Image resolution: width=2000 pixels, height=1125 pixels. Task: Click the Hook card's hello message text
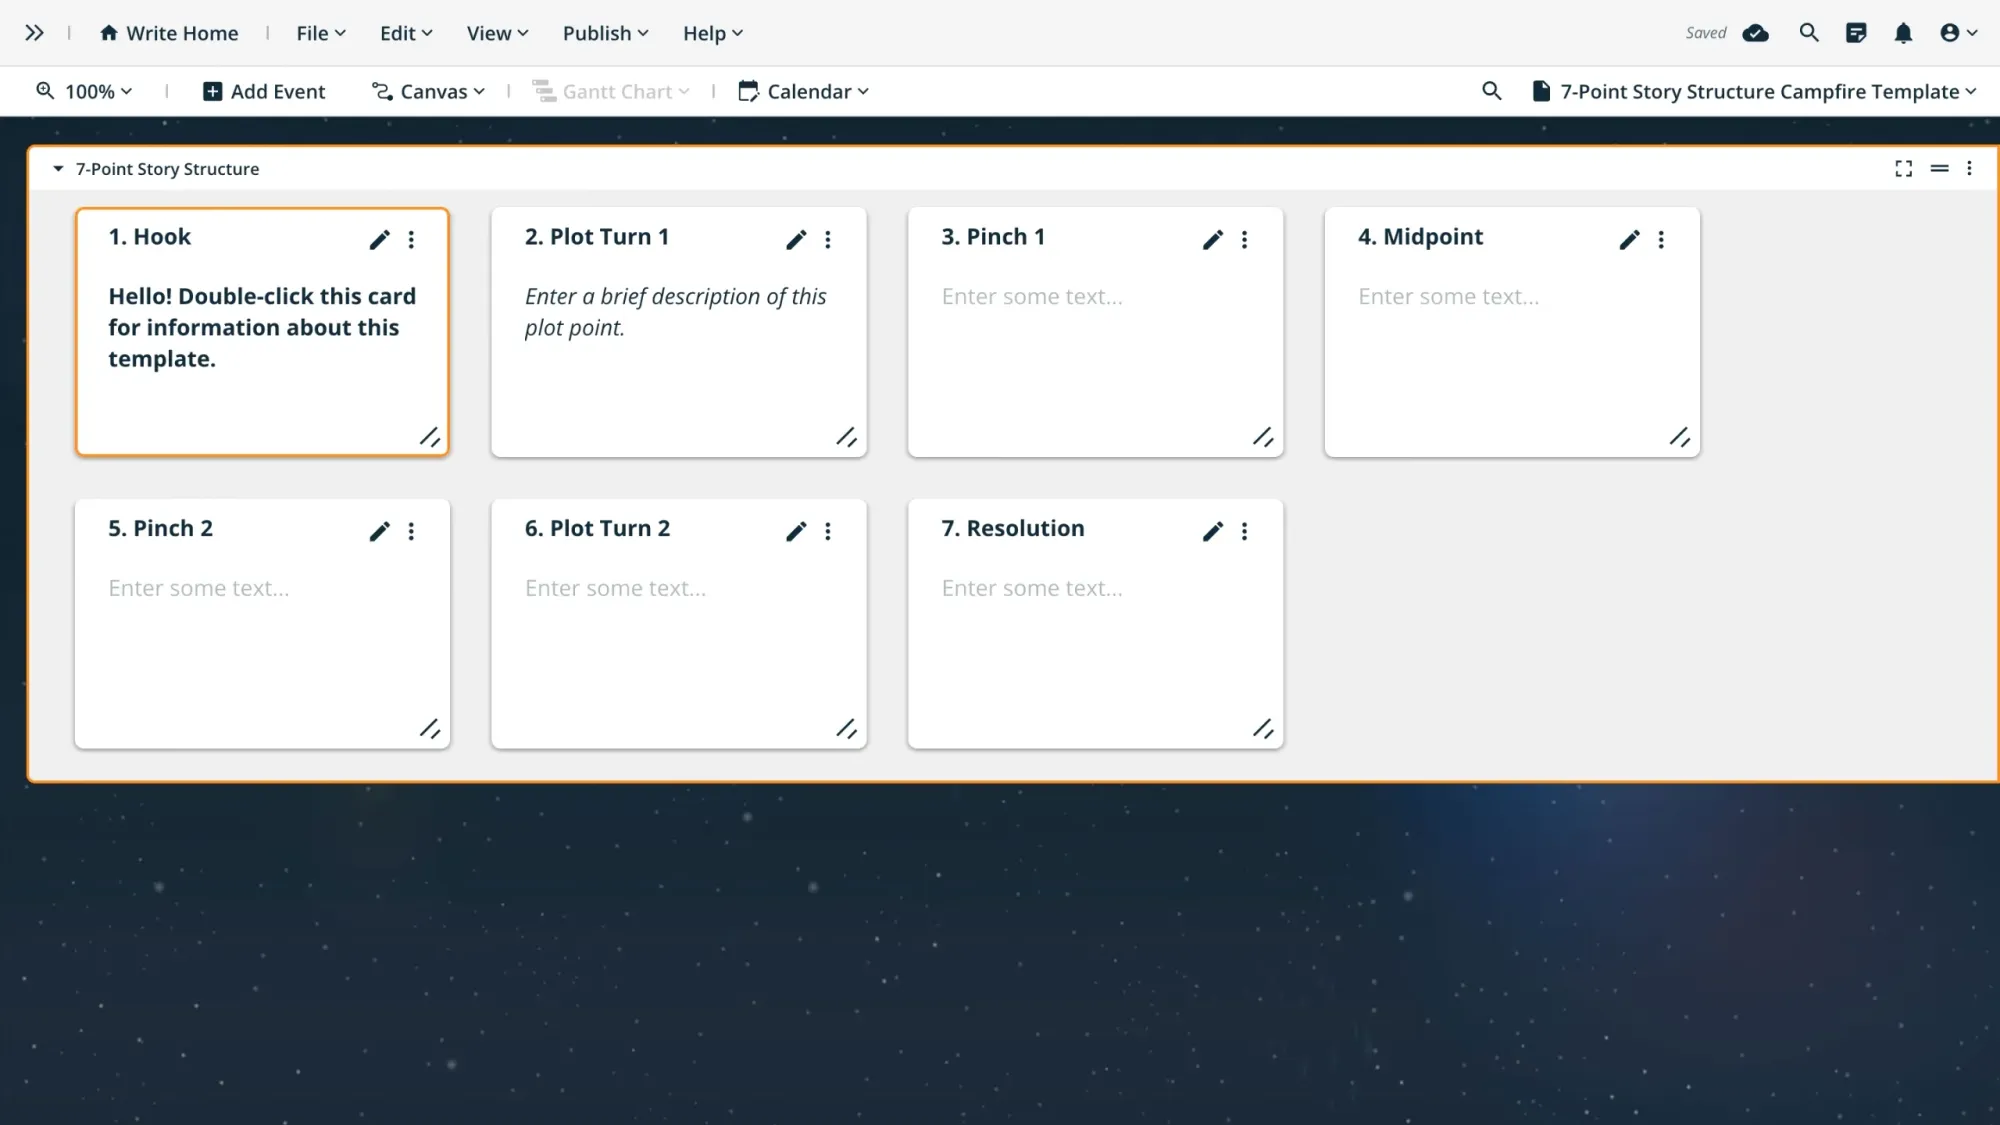pos(262,328)
